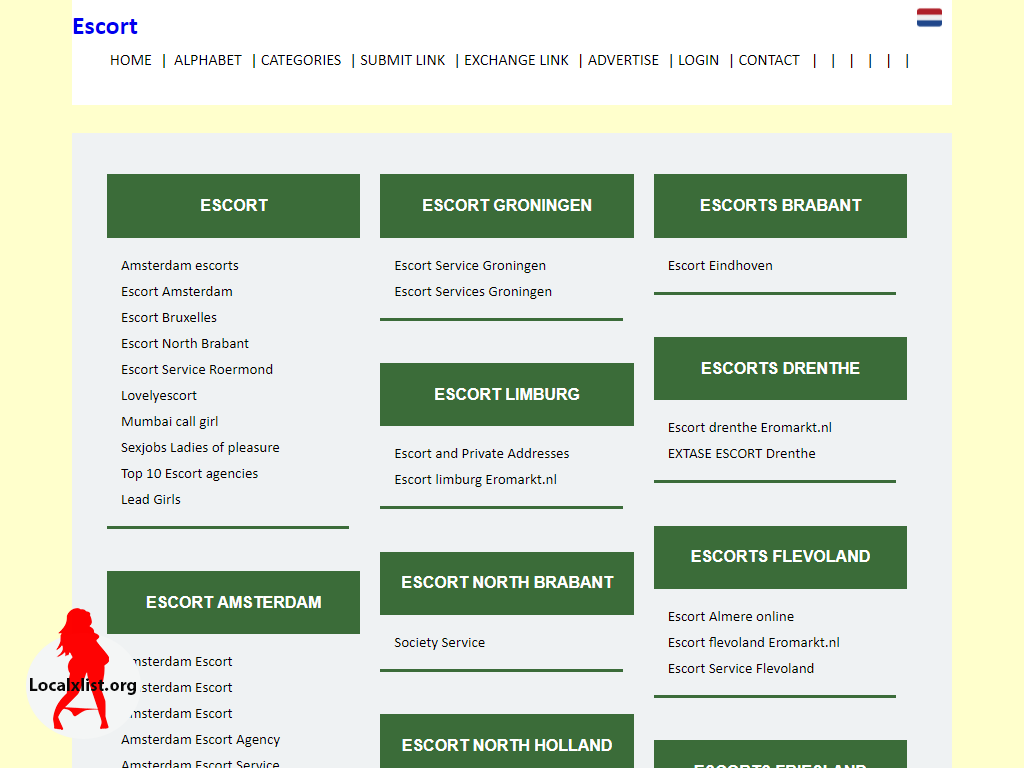Click EXTASE ESCORT Drenthe link
The height and width of the screenshot is (768, 1024).
click(x=741, y=453)
